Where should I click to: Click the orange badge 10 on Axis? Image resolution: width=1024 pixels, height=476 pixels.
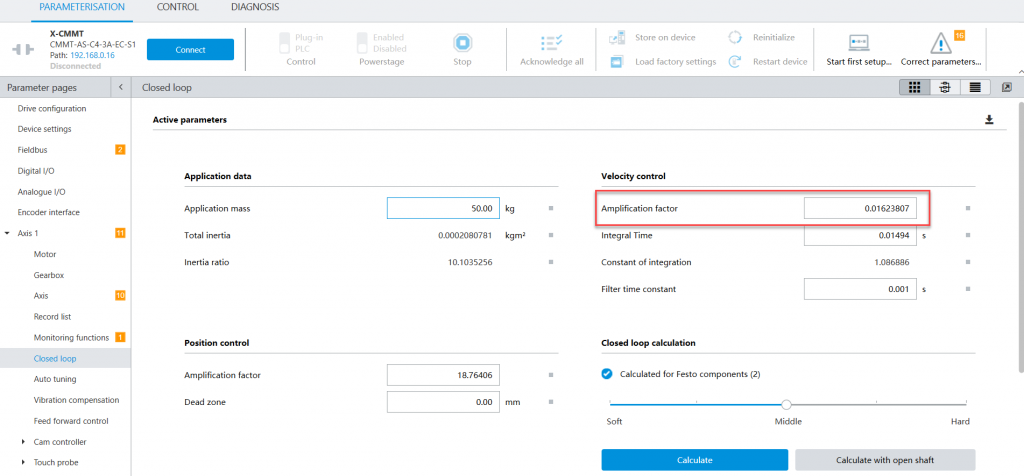click(x=120, y=296)
